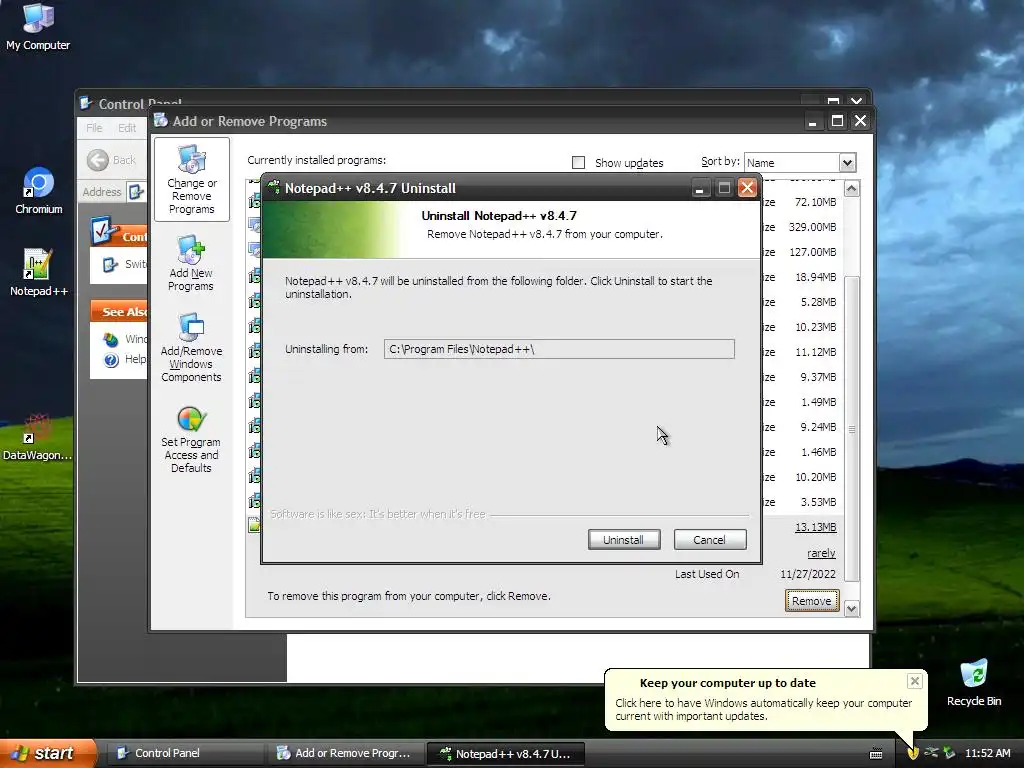Click the Address bar icon in Control Panel
The width and height of the screenshot is (1024, 768).
[x=135, y=191]
